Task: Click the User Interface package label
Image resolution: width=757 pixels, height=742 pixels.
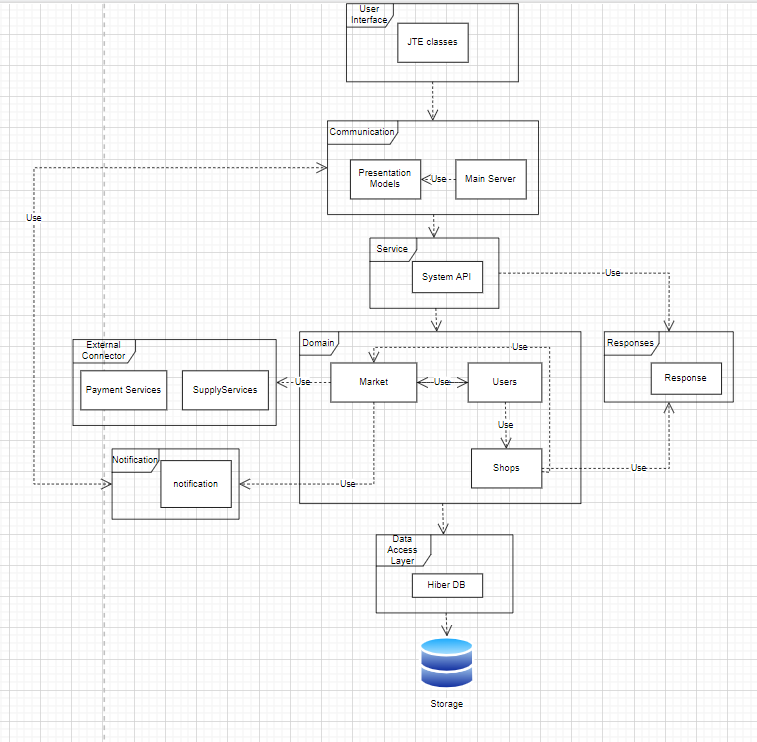Action: coord(369,14)
